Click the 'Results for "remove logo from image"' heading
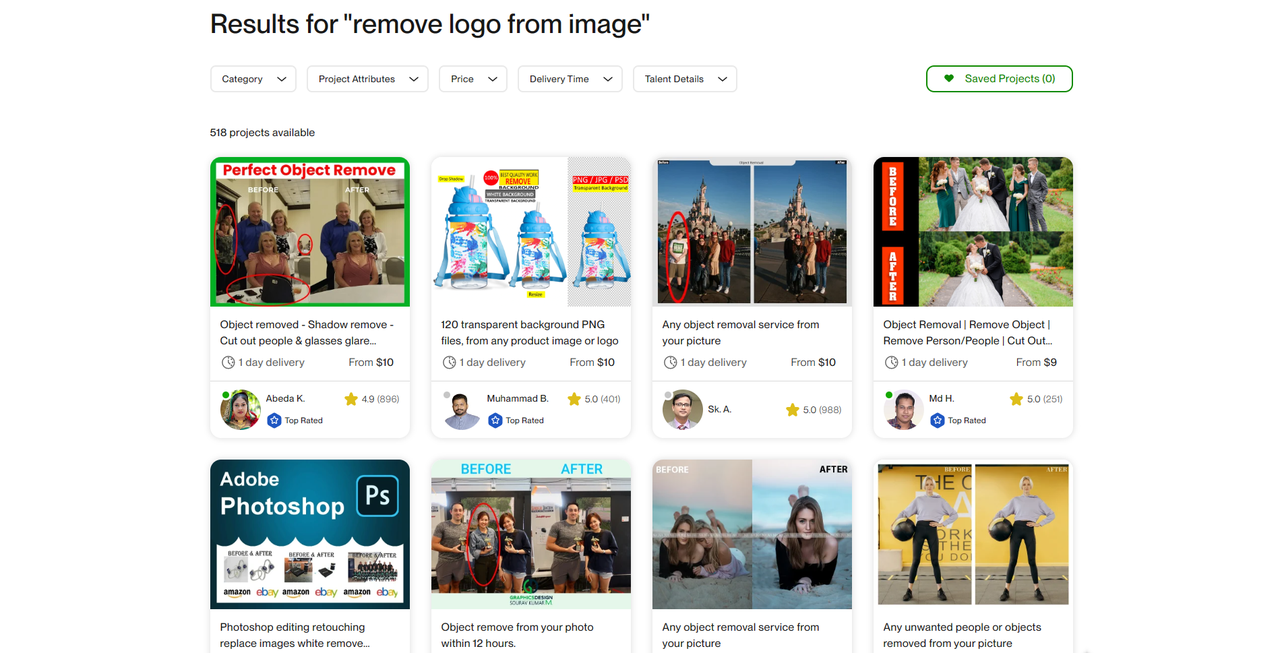This screenshot has height=653, width=1280. 430,24
